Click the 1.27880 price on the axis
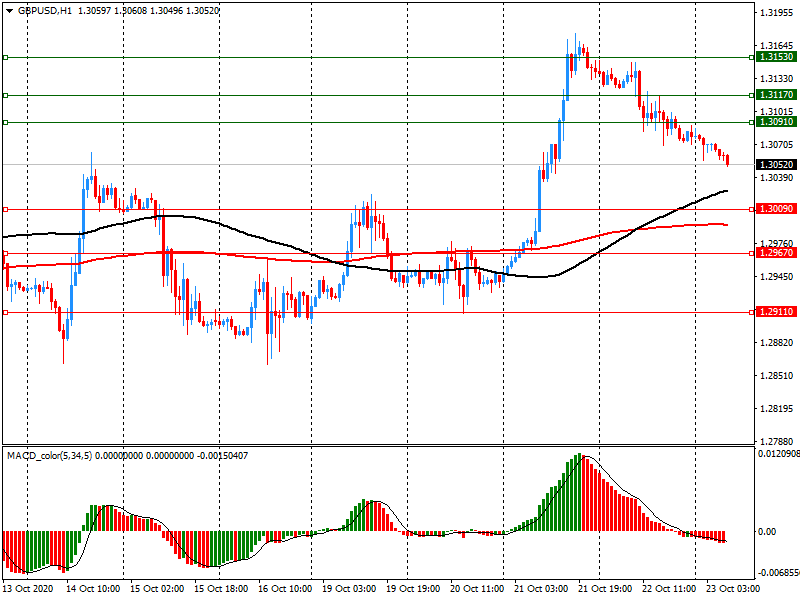Viewport: 800px width, 600px height. (x=776, y=442)
